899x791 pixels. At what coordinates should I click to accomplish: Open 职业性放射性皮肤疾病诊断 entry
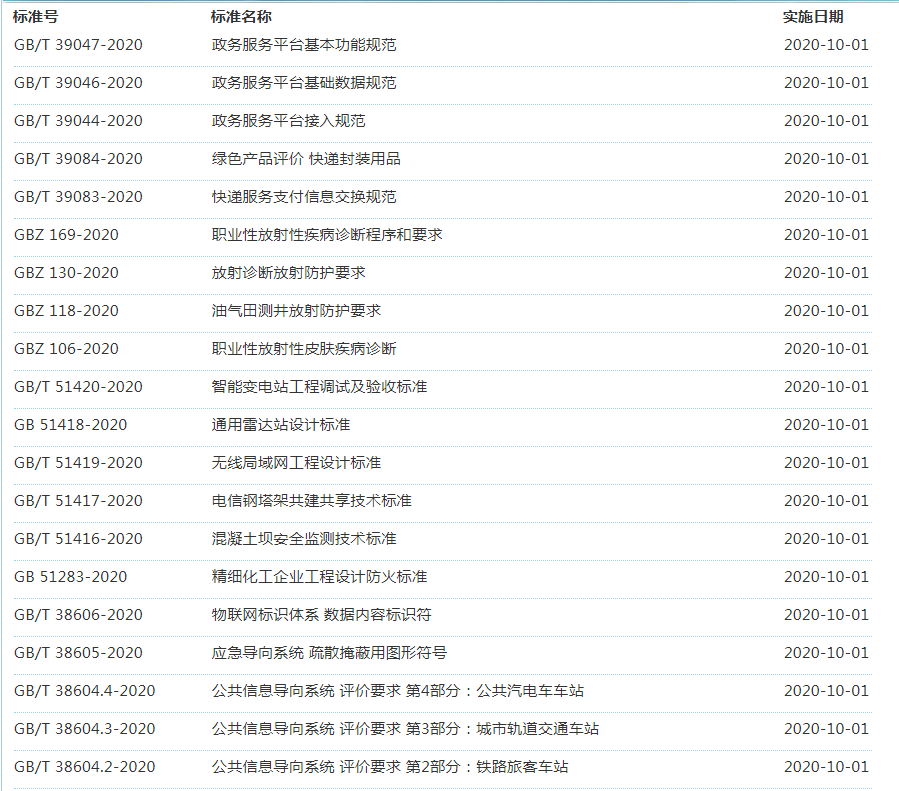(x=304, y=349)
